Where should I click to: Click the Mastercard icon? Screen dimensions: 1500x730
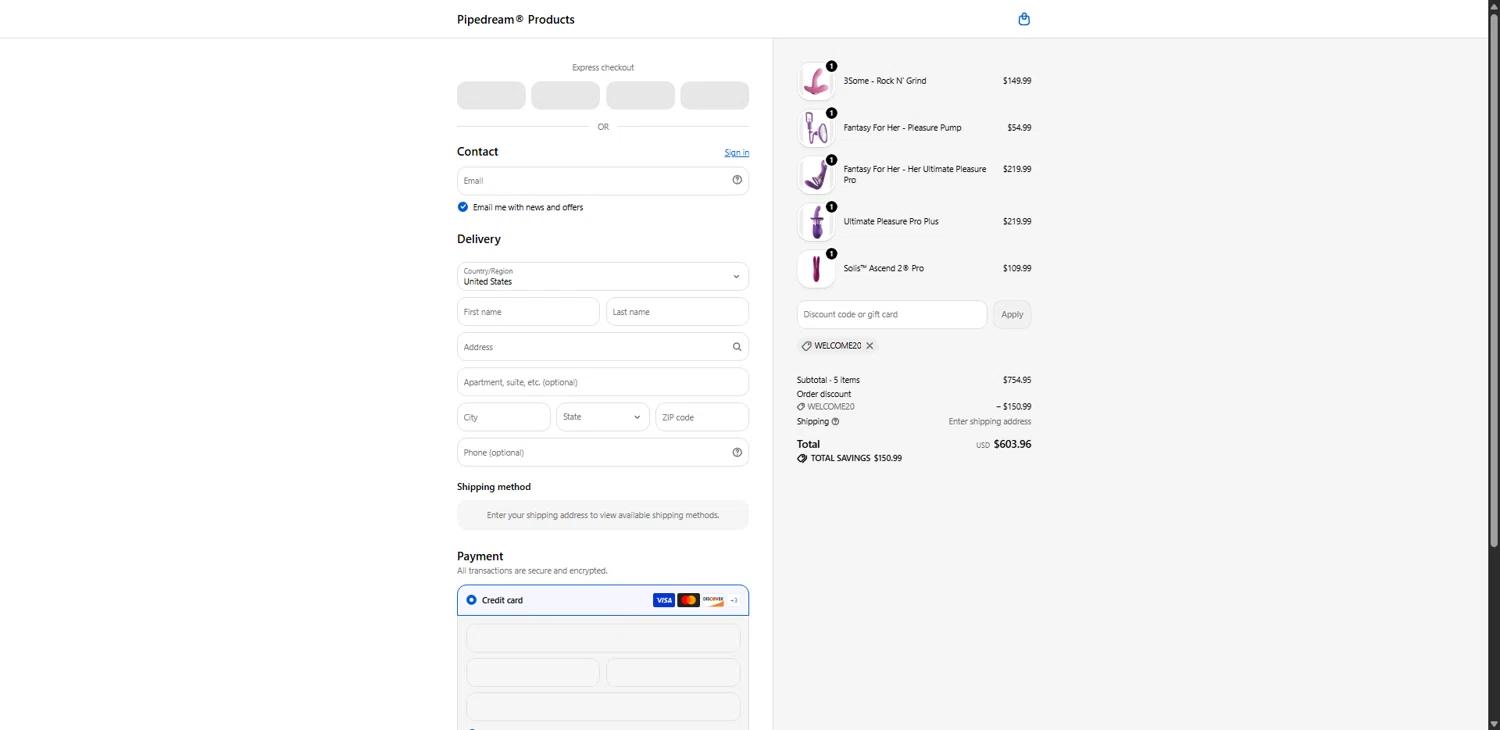[x=688, y=600]
